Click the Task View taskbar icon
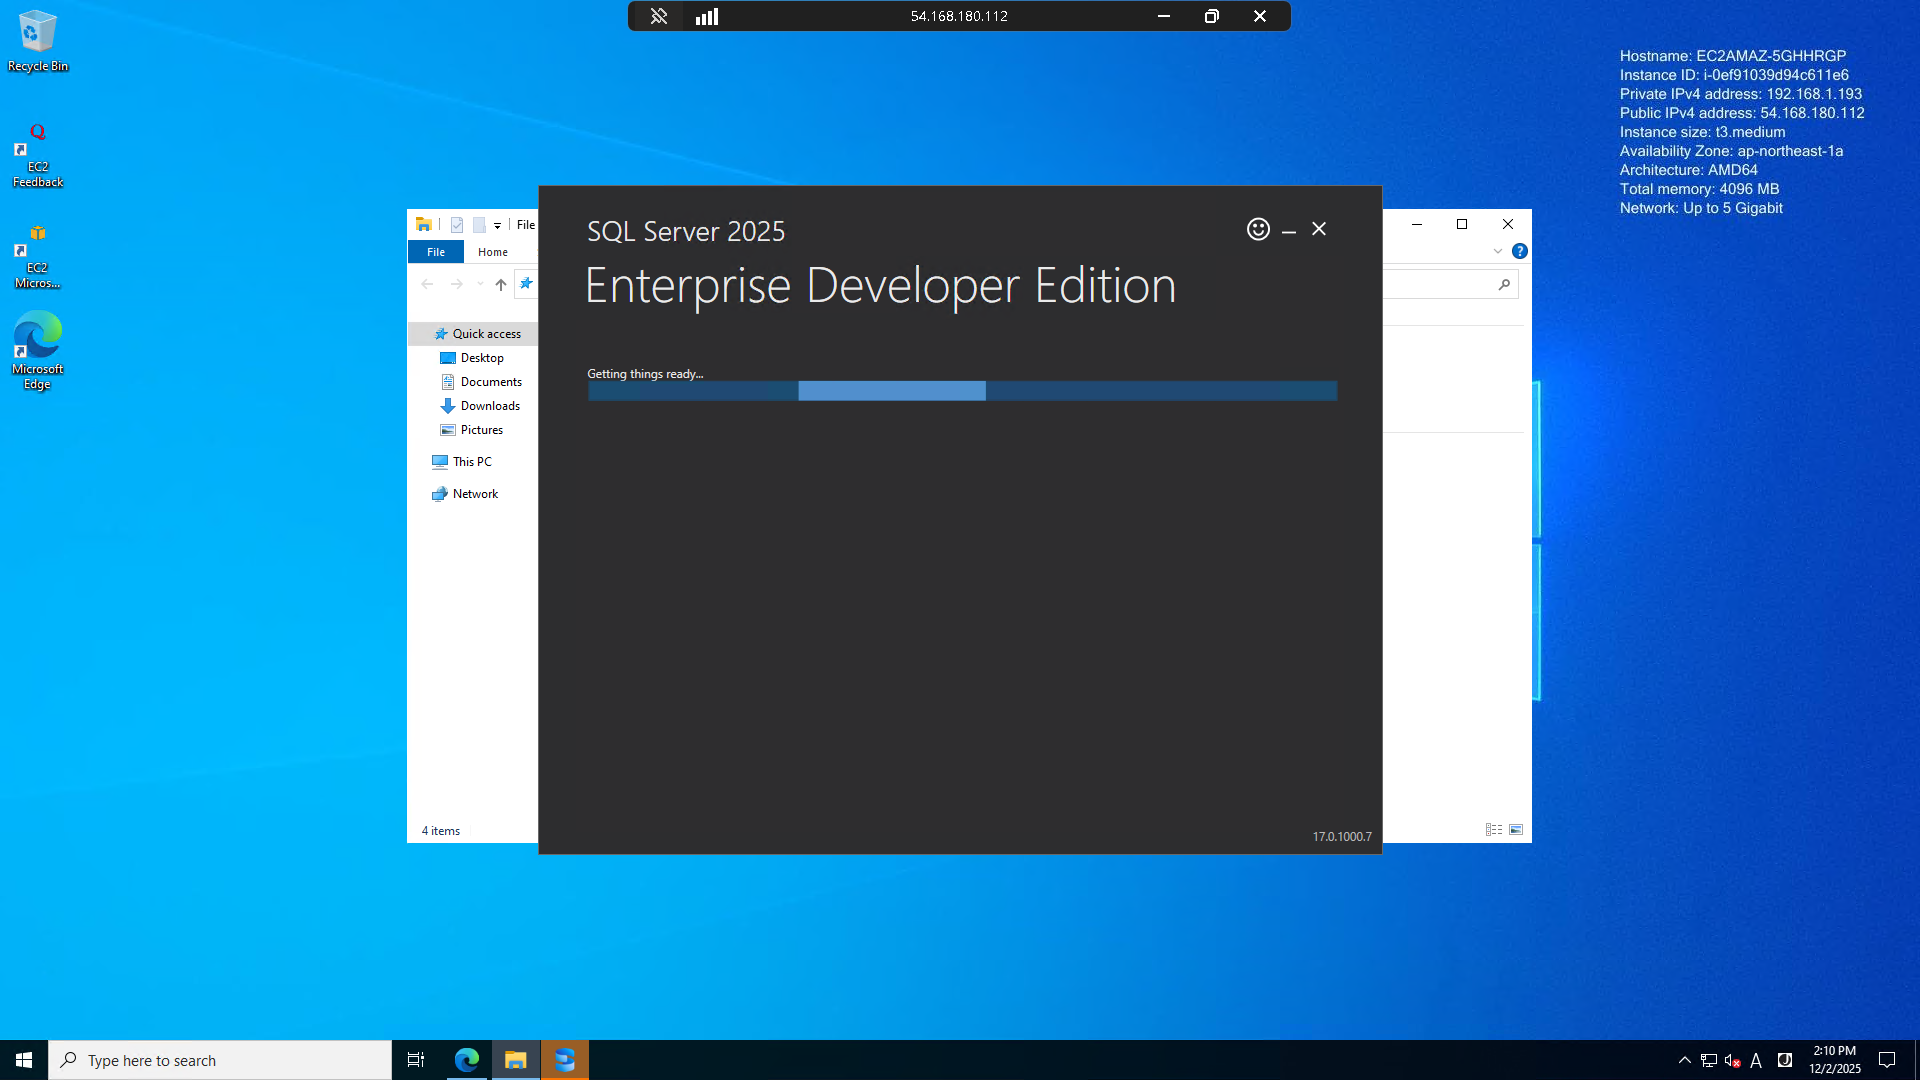Image resolution: width=1920 pixels, height=1080 pixels. pyautogui.click(x=416, y=1060)
